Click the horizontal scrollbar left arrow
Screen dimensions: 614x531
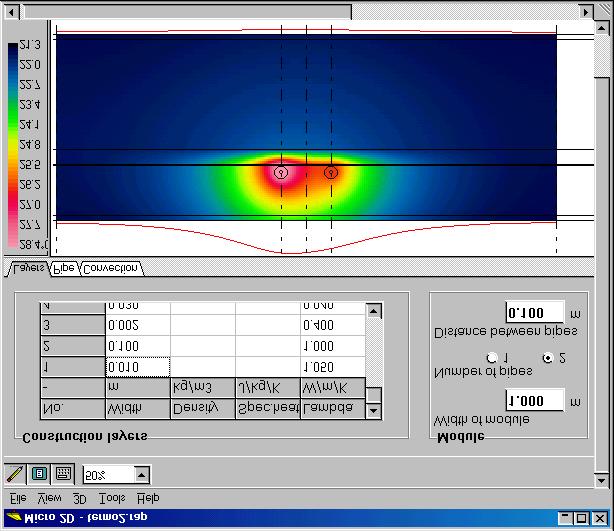click(x=12, y=12)
